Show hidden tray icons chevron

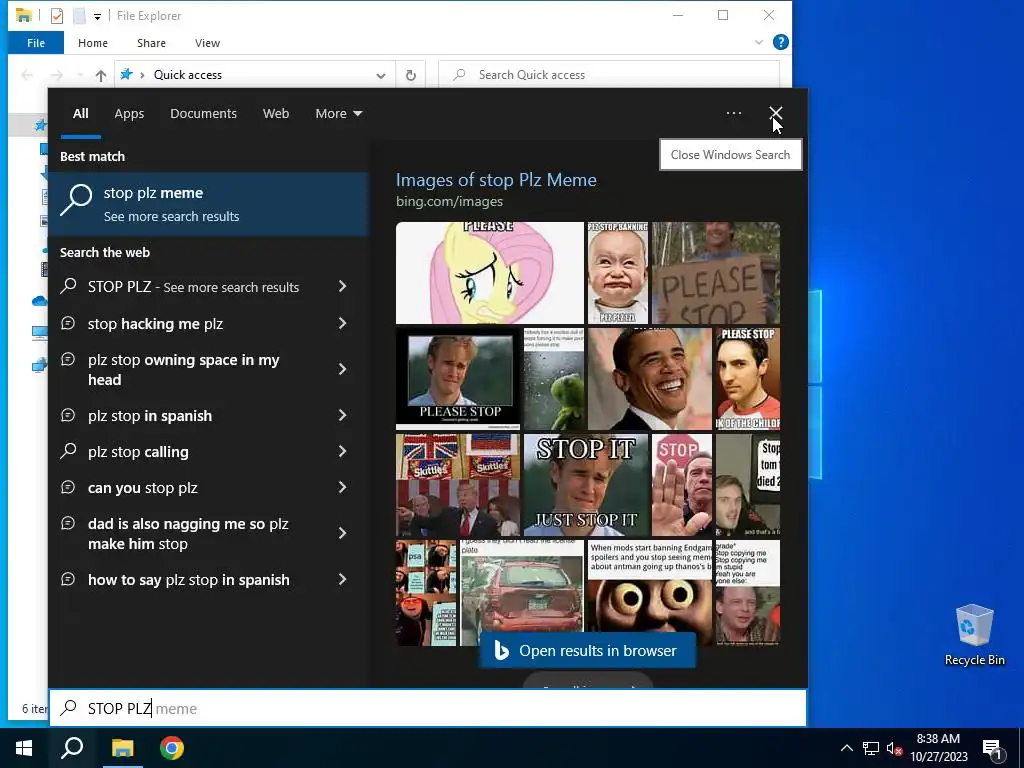click(846, 748)
